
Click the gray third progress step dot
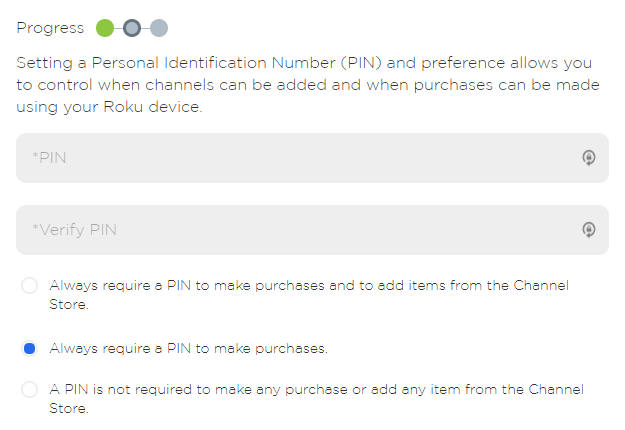[159, 28]
